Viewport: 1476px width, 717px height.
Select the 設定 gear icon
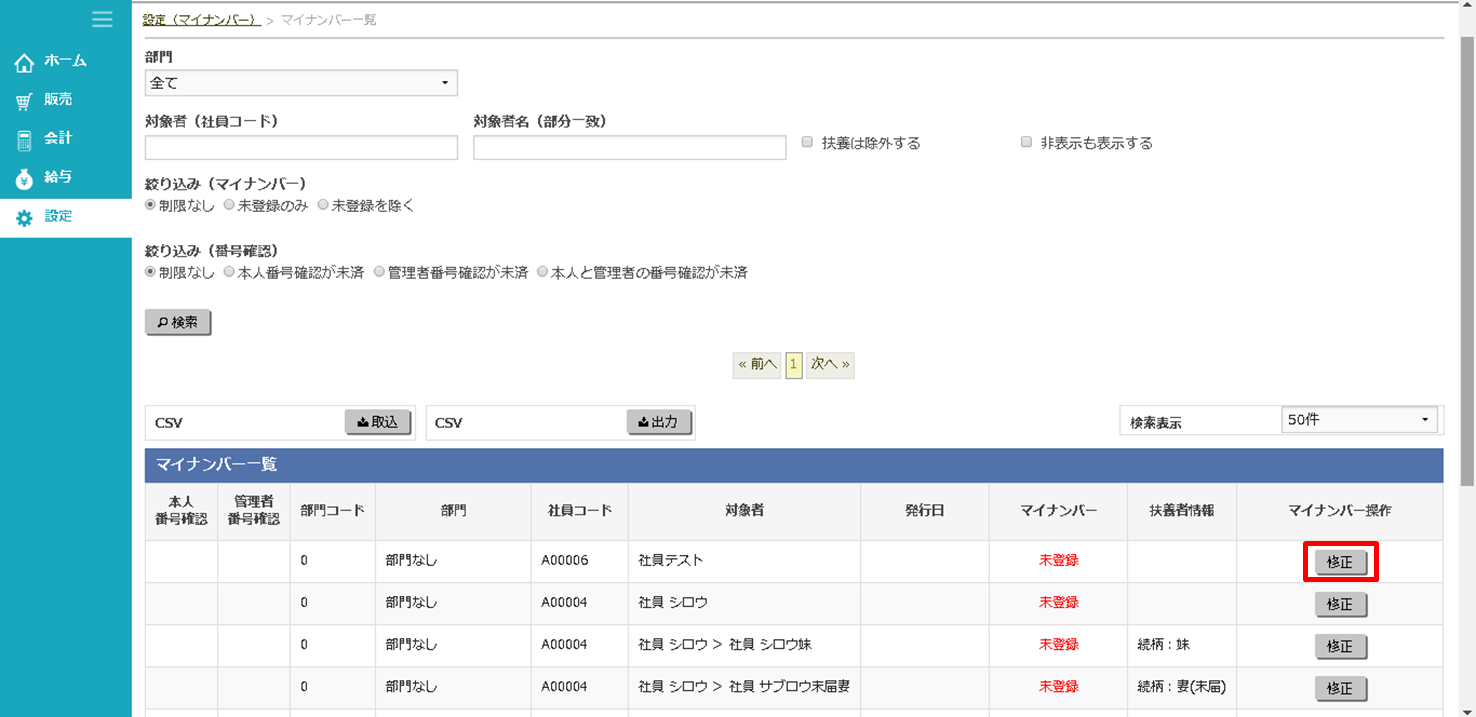point(24,217)
